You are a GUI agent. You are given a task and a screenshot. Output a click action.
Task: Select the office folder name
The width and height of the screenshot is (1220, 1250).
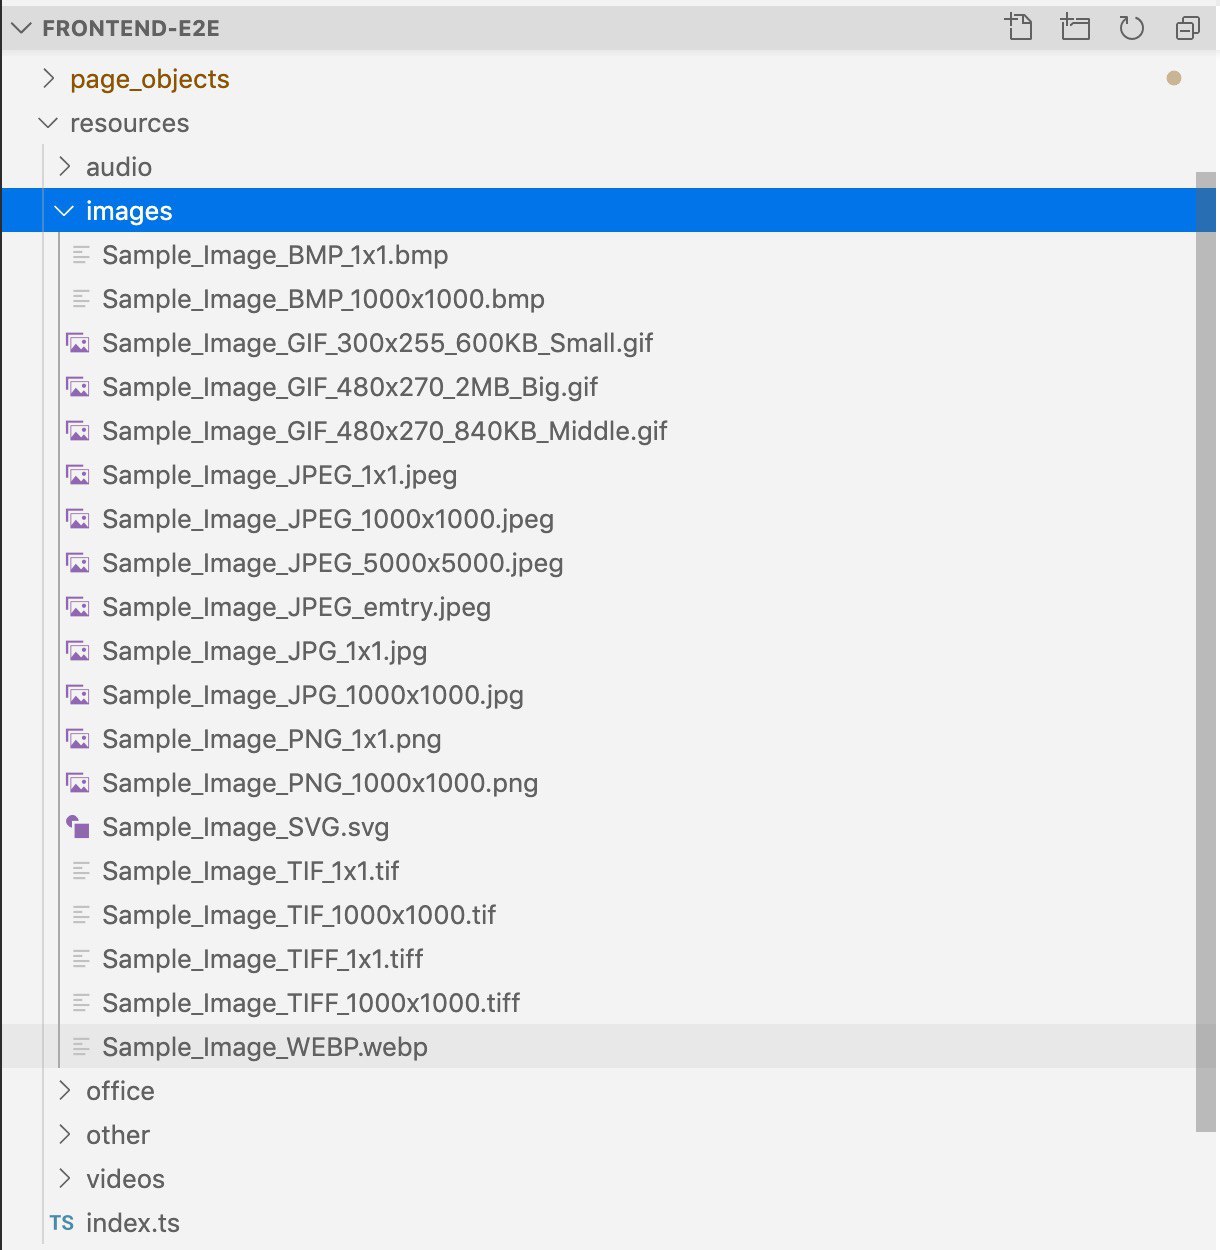click(x=120, y=1091)
